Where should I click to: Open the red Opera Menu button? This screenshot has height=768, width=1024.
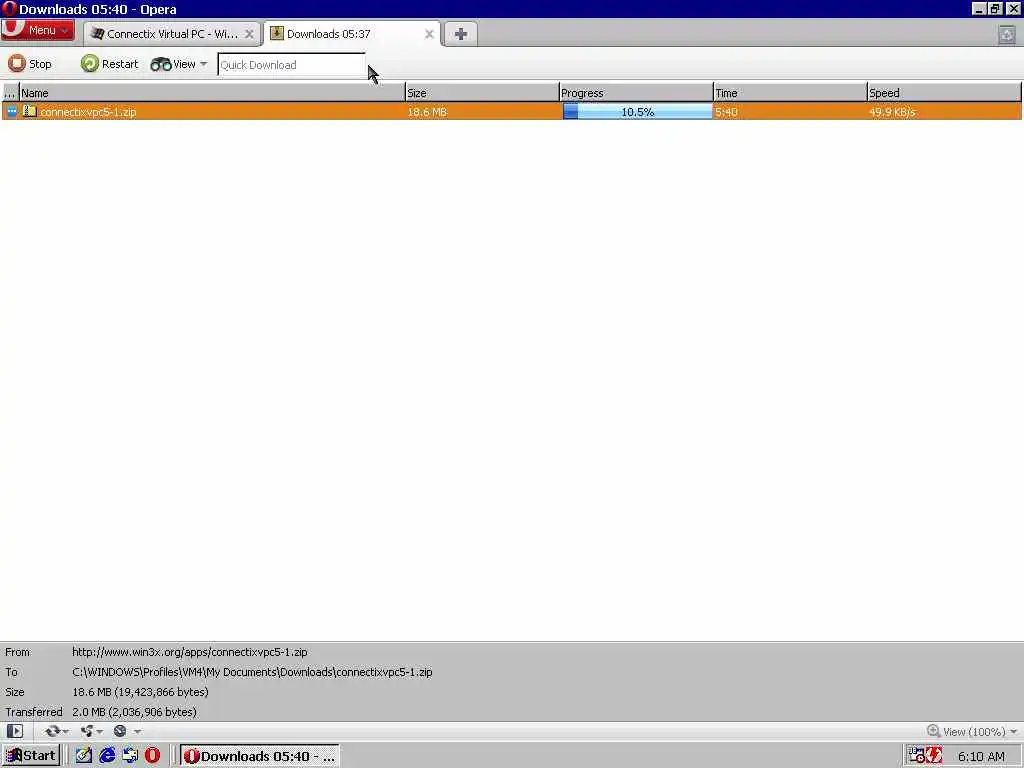(37, 30)
